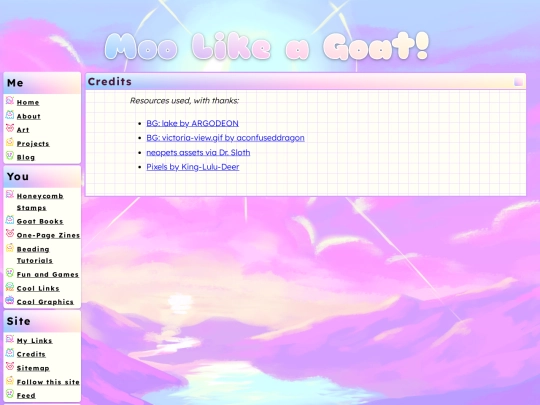Click the square button in Credits title bar
540x405 pixels.
tap(518, 82)
